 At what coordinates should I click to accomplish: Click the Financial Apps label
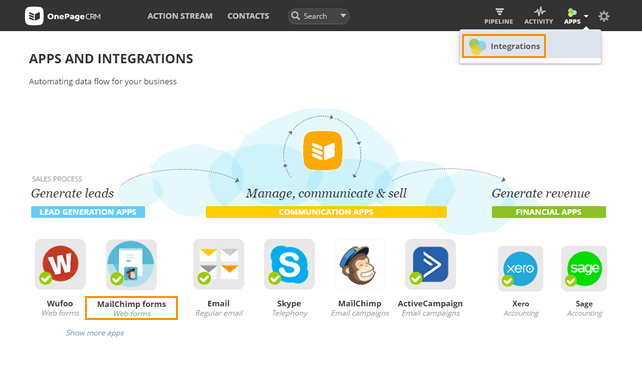[x=549, y=212]
